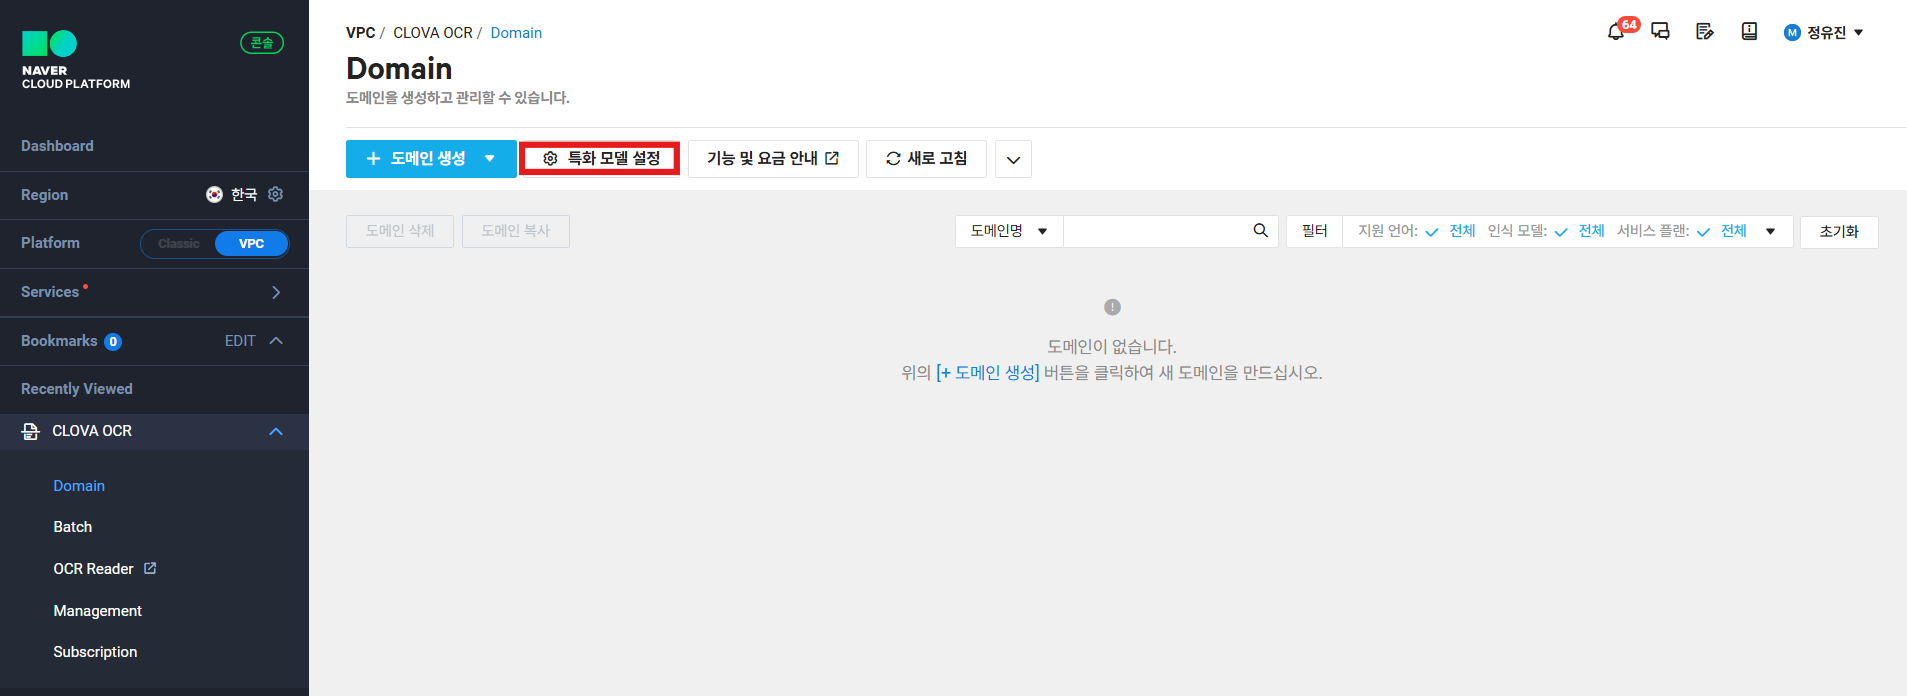Click the 서비스 플랜 전체 filter value
This screenshot has width=1907, height=696.
(x=1733, y=231)
